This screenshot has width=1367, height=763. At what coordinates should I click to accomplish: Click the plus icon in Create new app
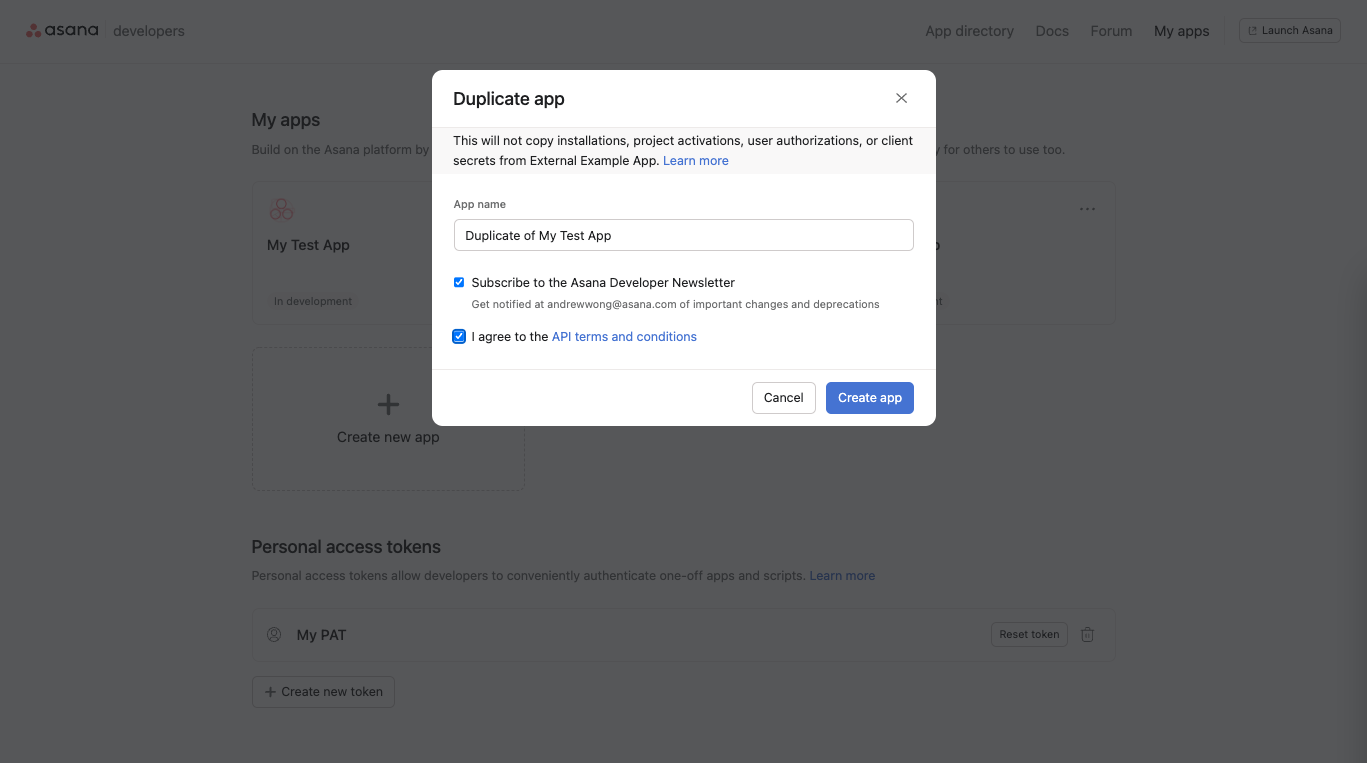(x=388, y=404)
